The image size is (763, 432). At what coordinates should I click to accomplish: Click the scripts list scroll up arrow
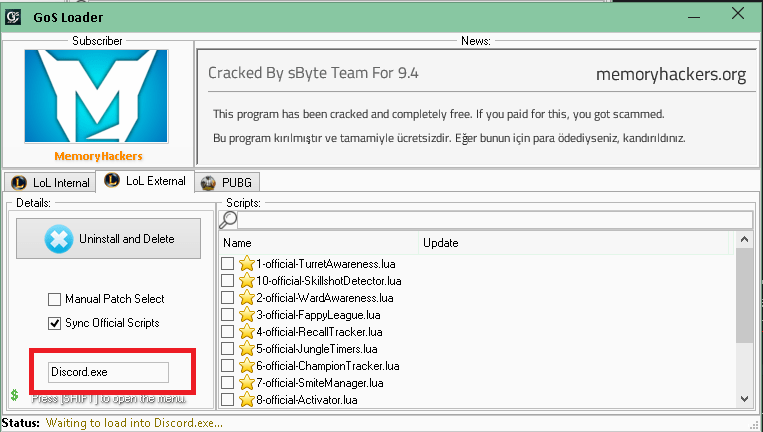tap(744, 239)
